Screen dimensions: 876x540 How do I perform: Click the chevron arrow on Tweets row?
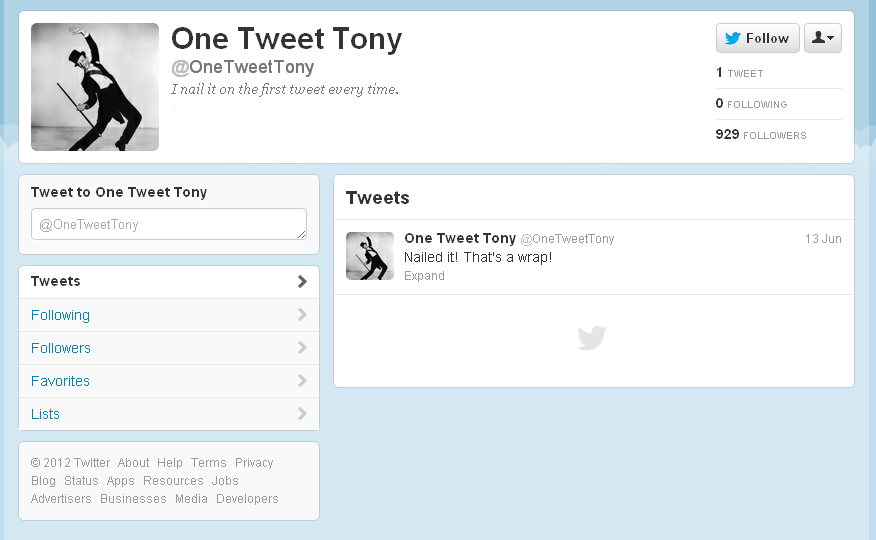coord(302,281)
